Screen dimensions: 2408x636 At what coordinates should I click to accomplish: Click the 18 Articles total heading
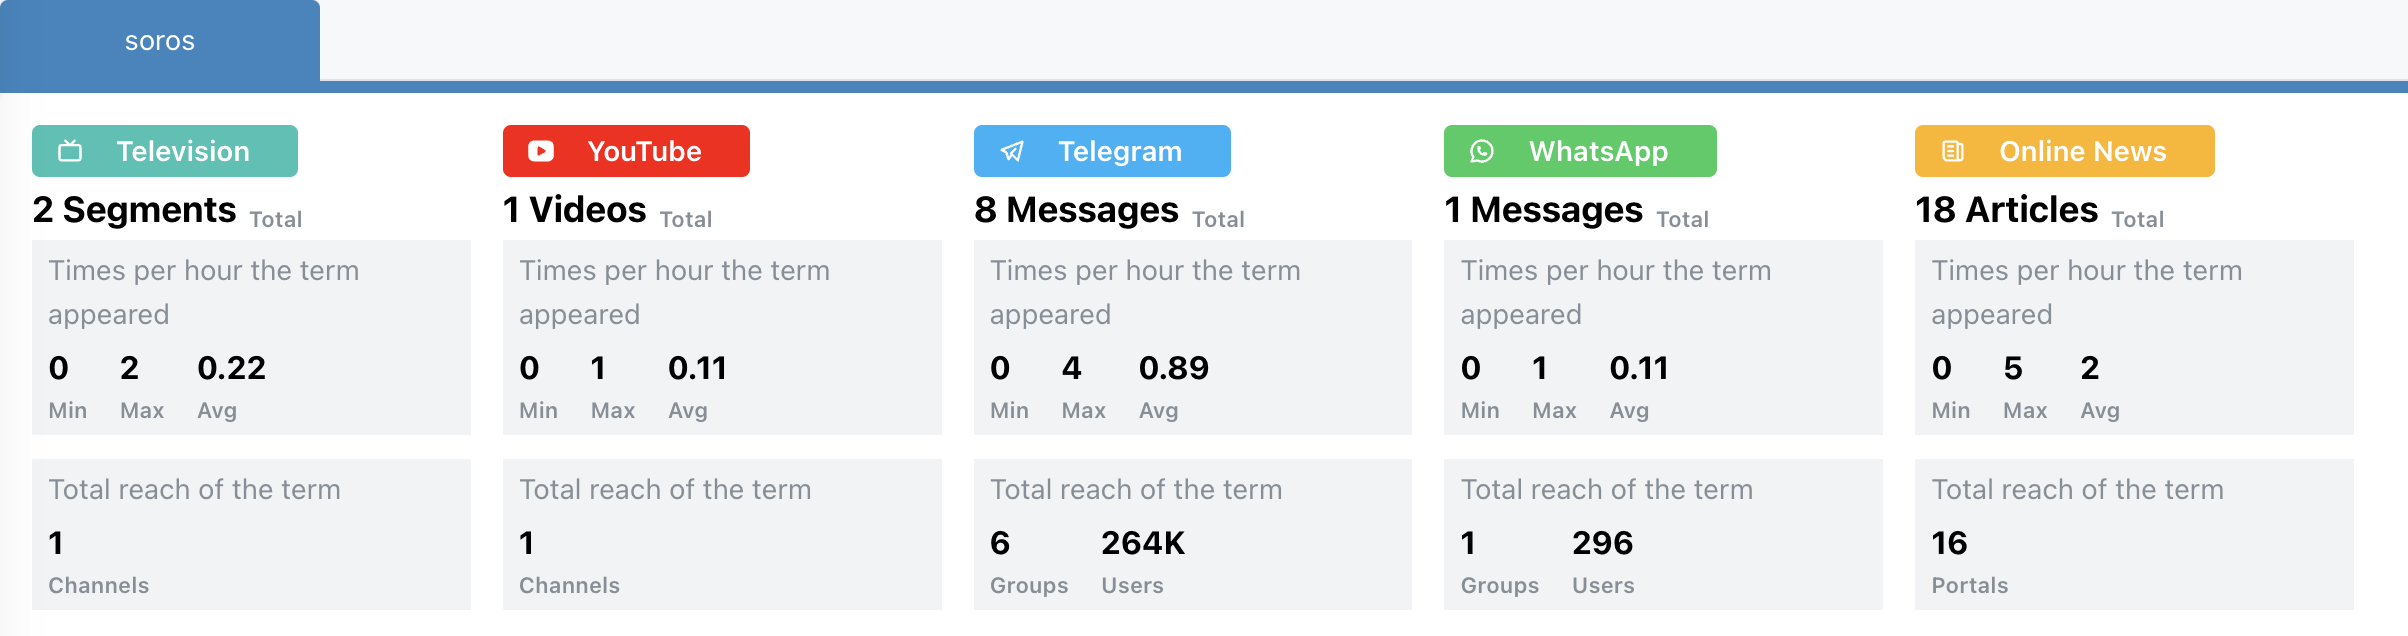pyautogui.click(x=2039, y=210)
